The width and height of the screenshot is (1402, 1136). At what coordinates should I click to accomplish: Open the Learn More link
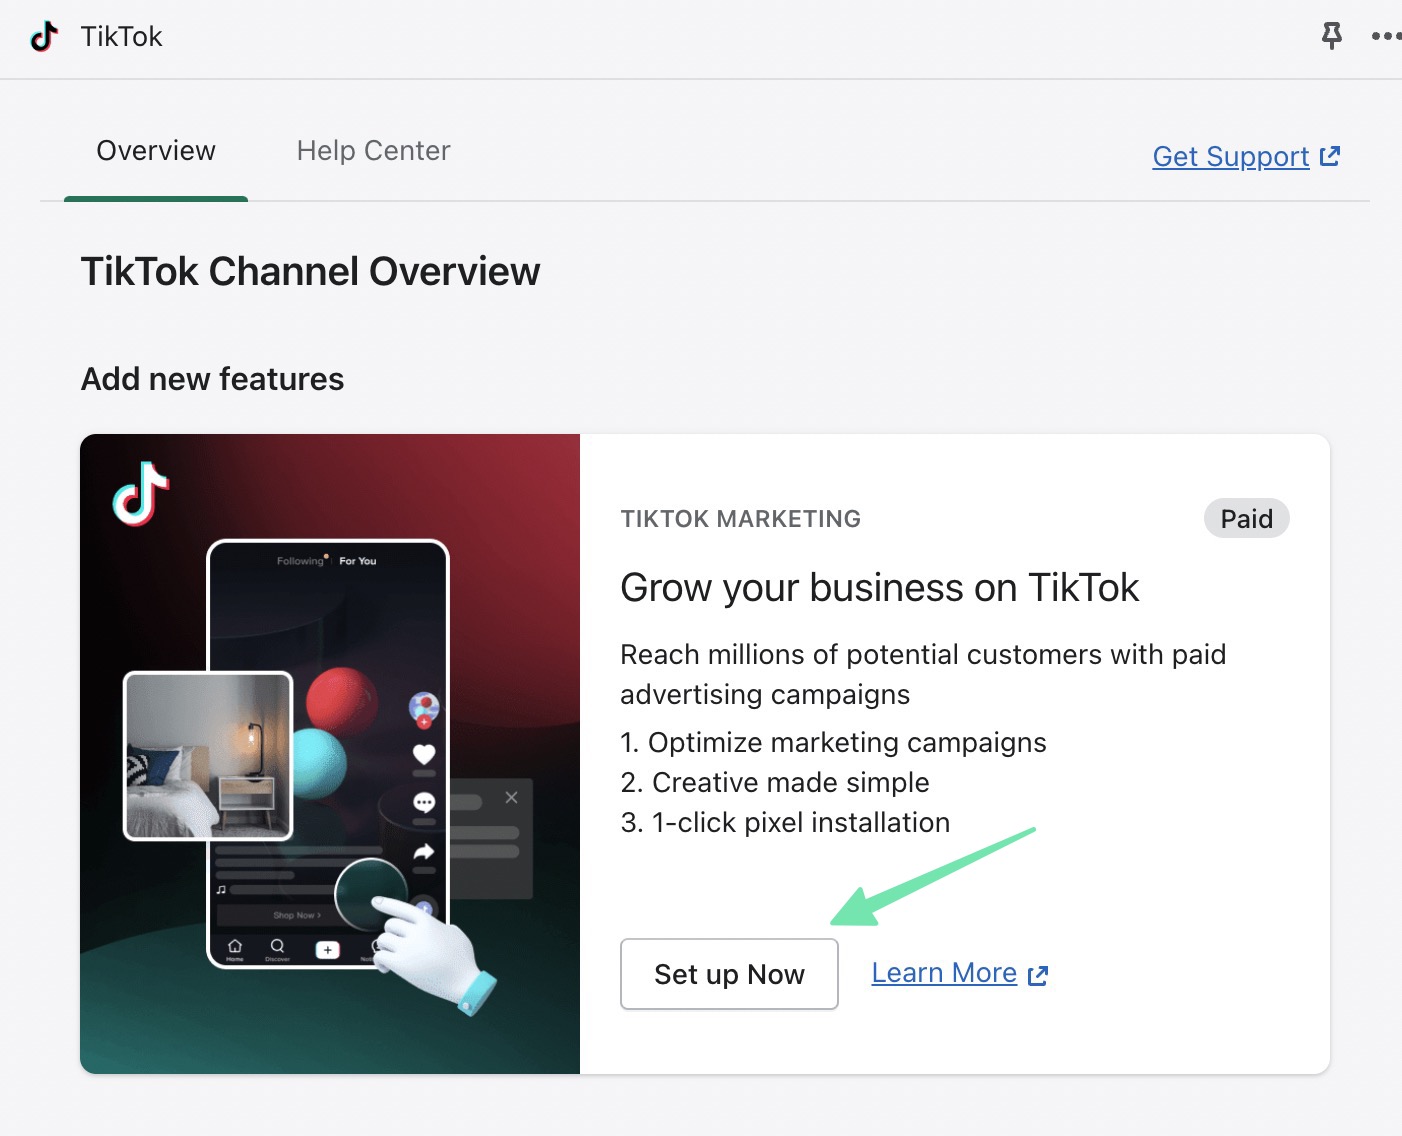[943, 973]
